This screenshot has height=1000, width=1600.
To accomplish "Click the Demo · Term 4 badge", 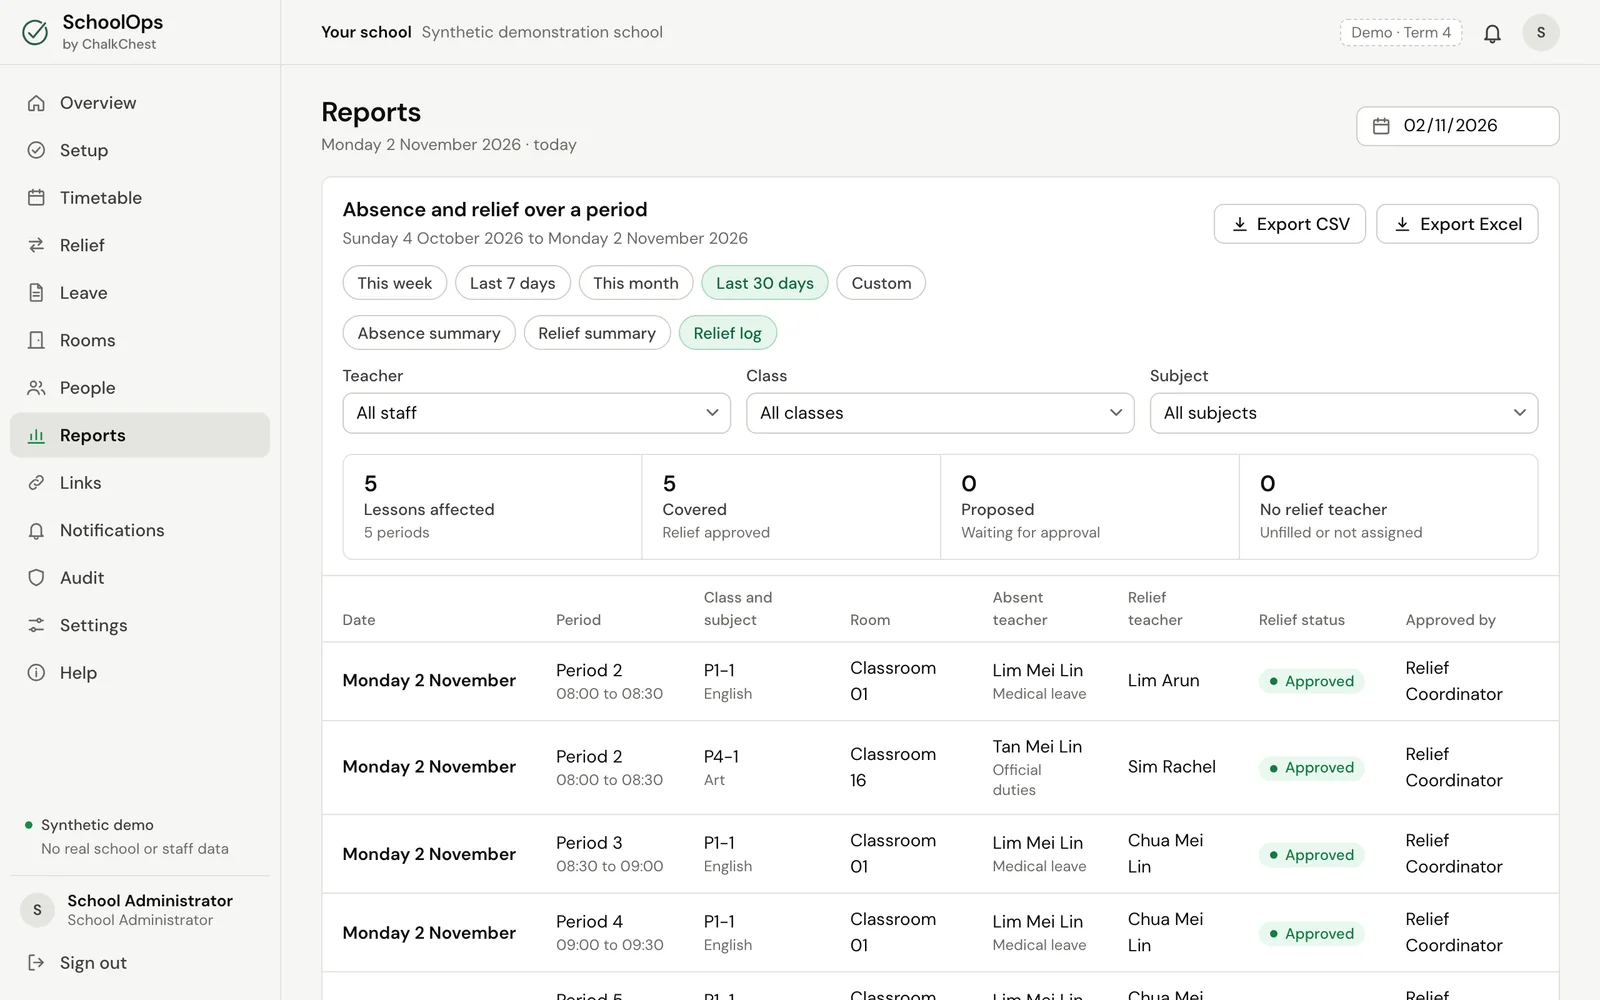I will point(1401,32).
